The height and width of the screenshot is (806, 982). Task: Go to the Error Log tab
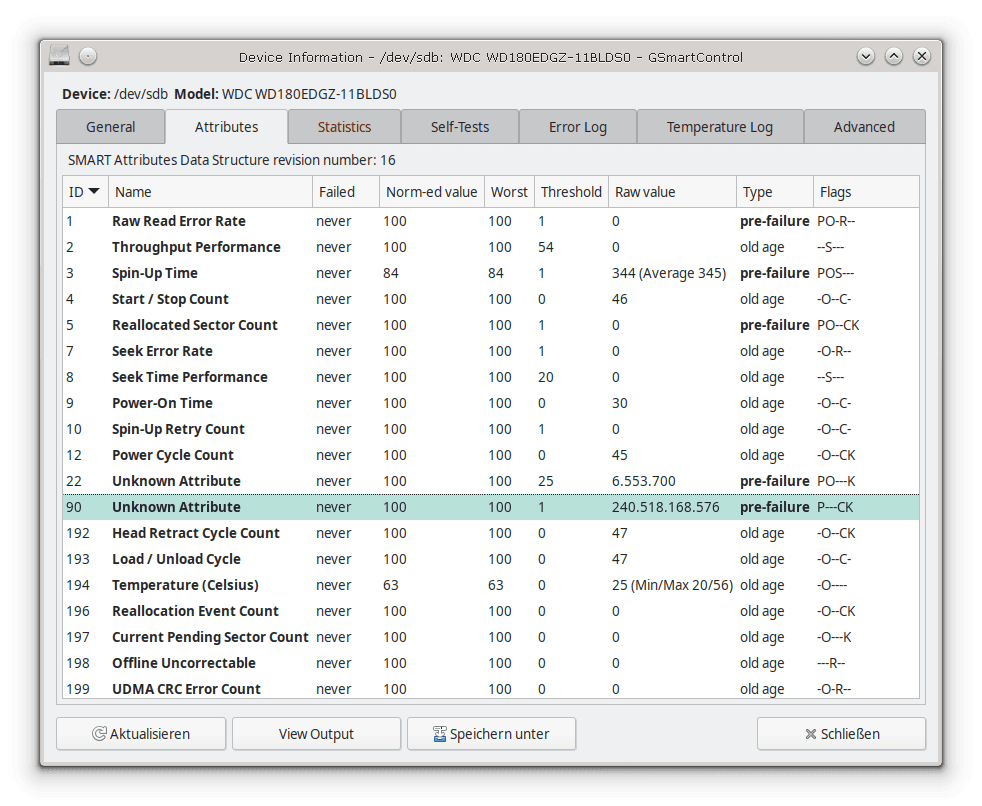coord(578,127)
